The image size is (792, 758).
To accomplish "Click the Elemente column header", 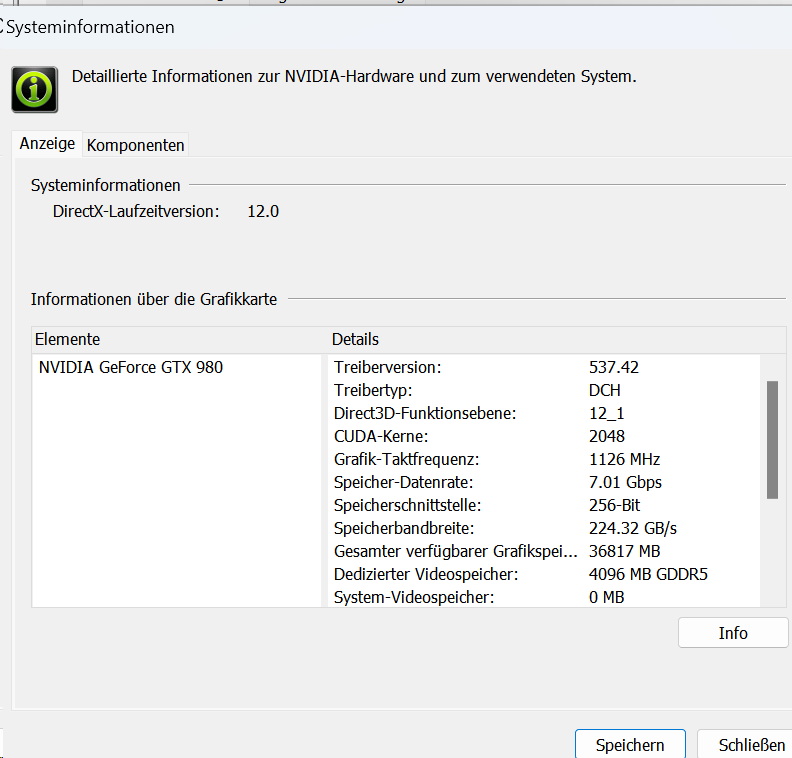I will pos(67,339).
